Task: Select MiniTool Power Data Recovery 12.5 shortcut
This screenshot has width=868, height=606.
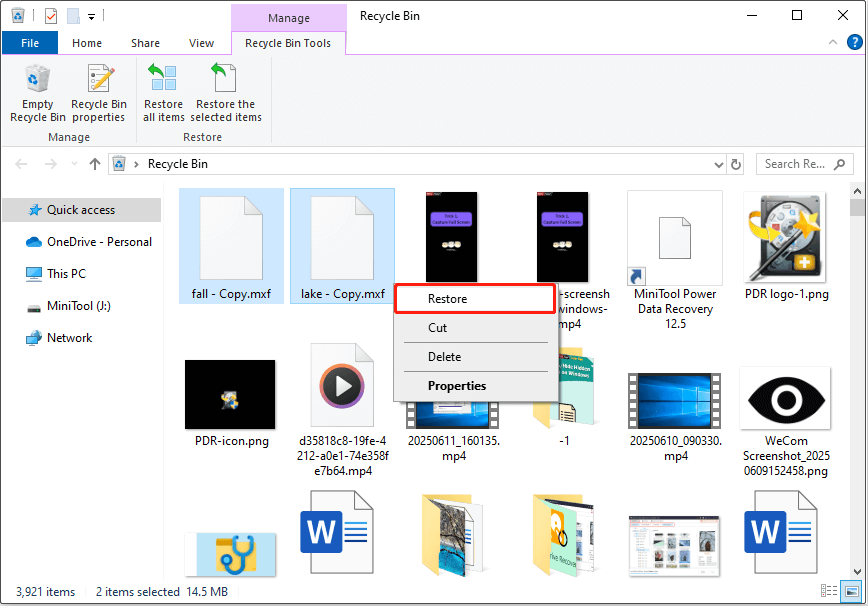Action: coord(675,261)
